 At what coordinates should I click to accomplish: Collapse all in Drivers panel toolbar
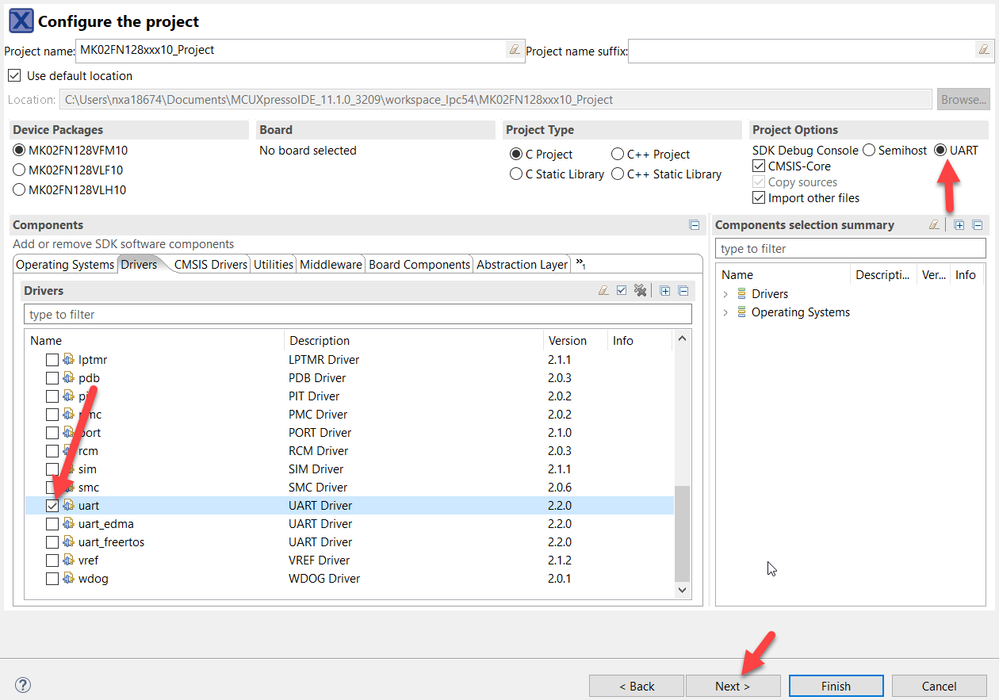tap(683, 290)
